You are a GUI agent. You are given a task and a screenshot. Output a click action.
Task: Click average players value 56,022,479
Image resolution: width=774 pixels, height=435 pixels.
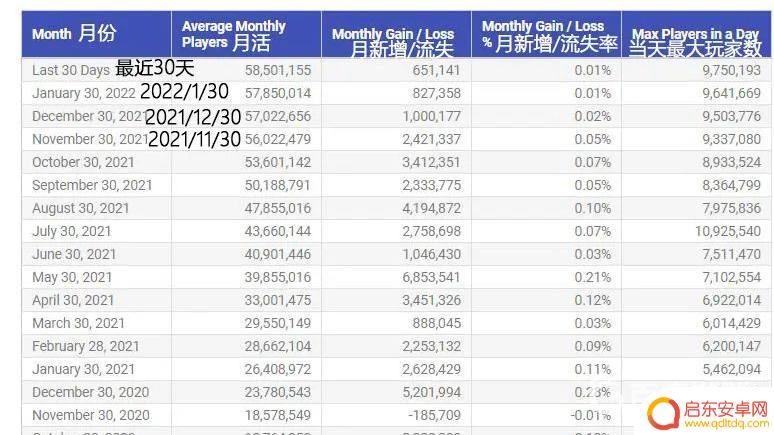point(278,139)
